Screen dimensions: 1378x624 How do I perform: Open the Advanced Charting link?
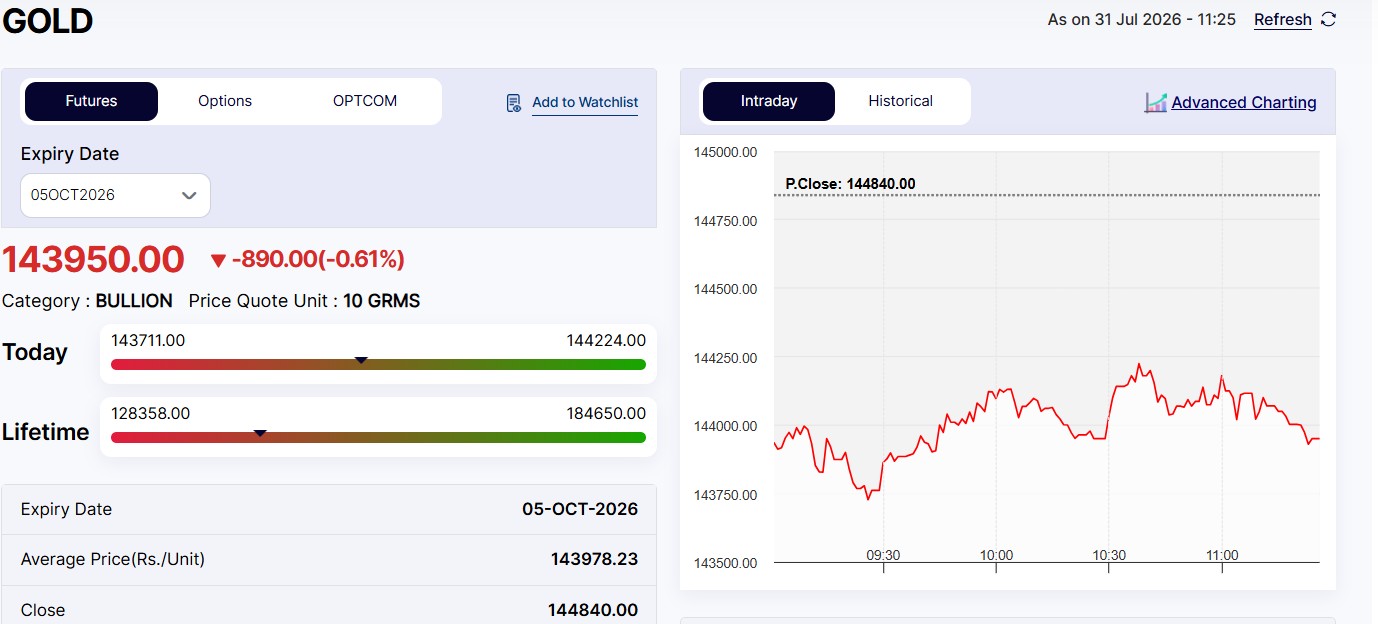pyautogui.click(x=1244, y=102)
